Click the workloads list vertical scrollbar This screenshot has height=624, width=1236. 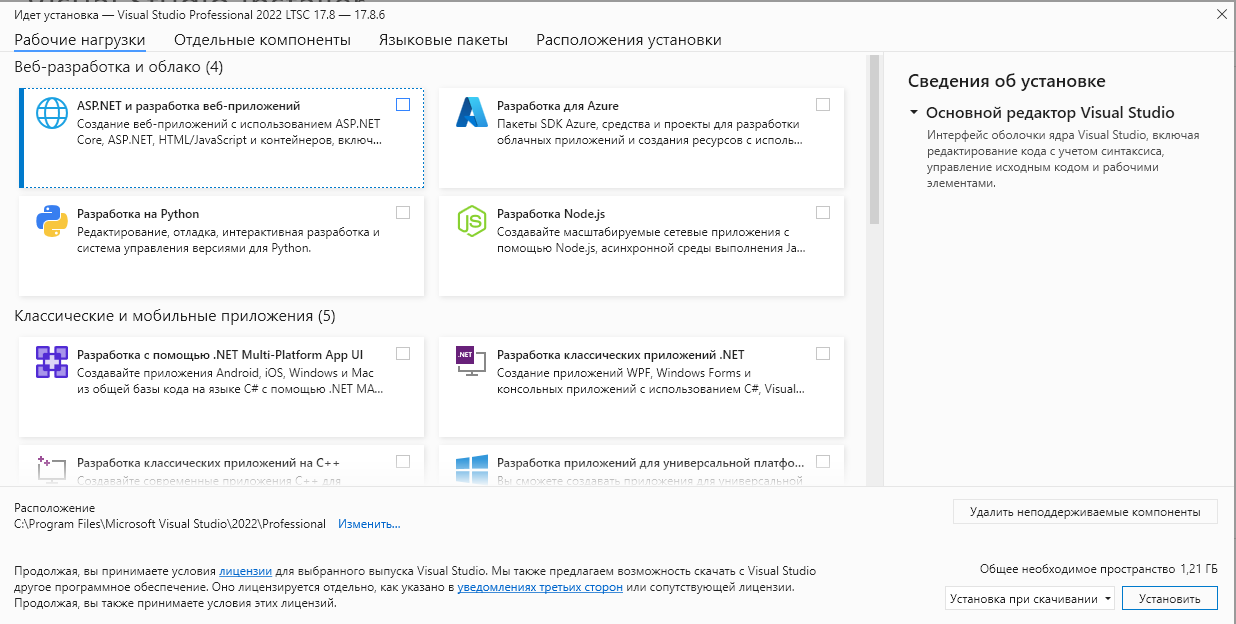pos(874,140)
